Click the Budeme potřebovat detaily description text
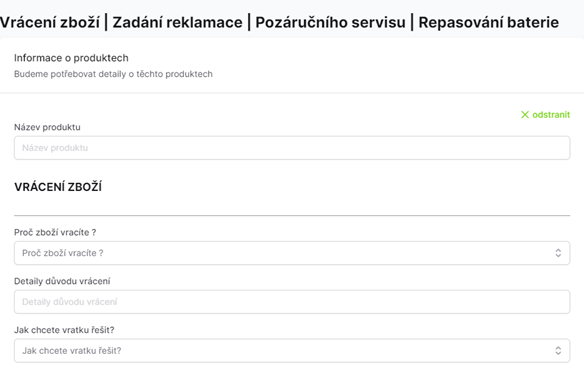Image resolution: width=584 pixels, height=370 pixels. [x=113, y=74]
